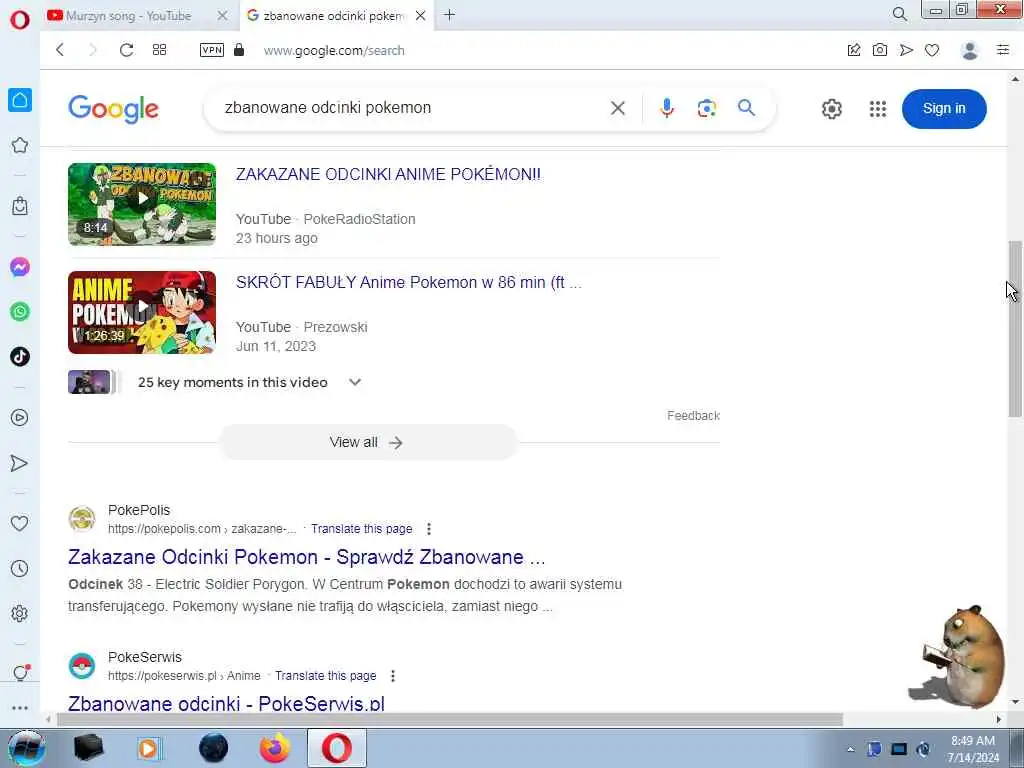1024x768 pixels.
Task: Switch to the Murzyn song YouTube tab
Action: pos(128,16)
